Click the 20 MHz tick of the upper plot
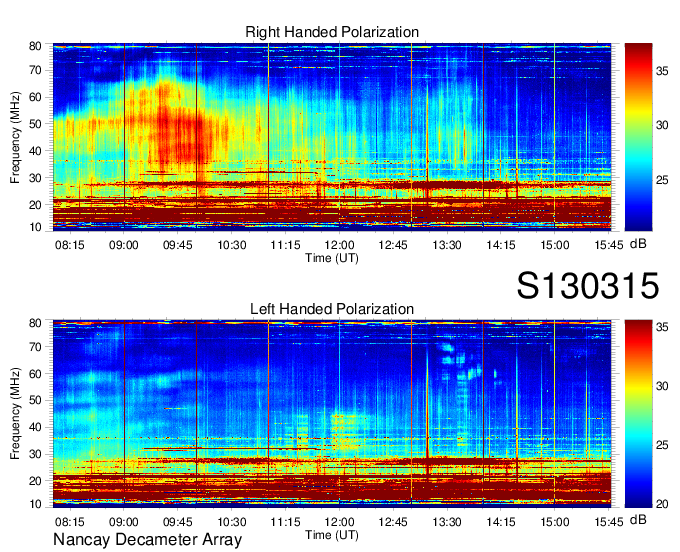The image size is (680, 552). 35,205
